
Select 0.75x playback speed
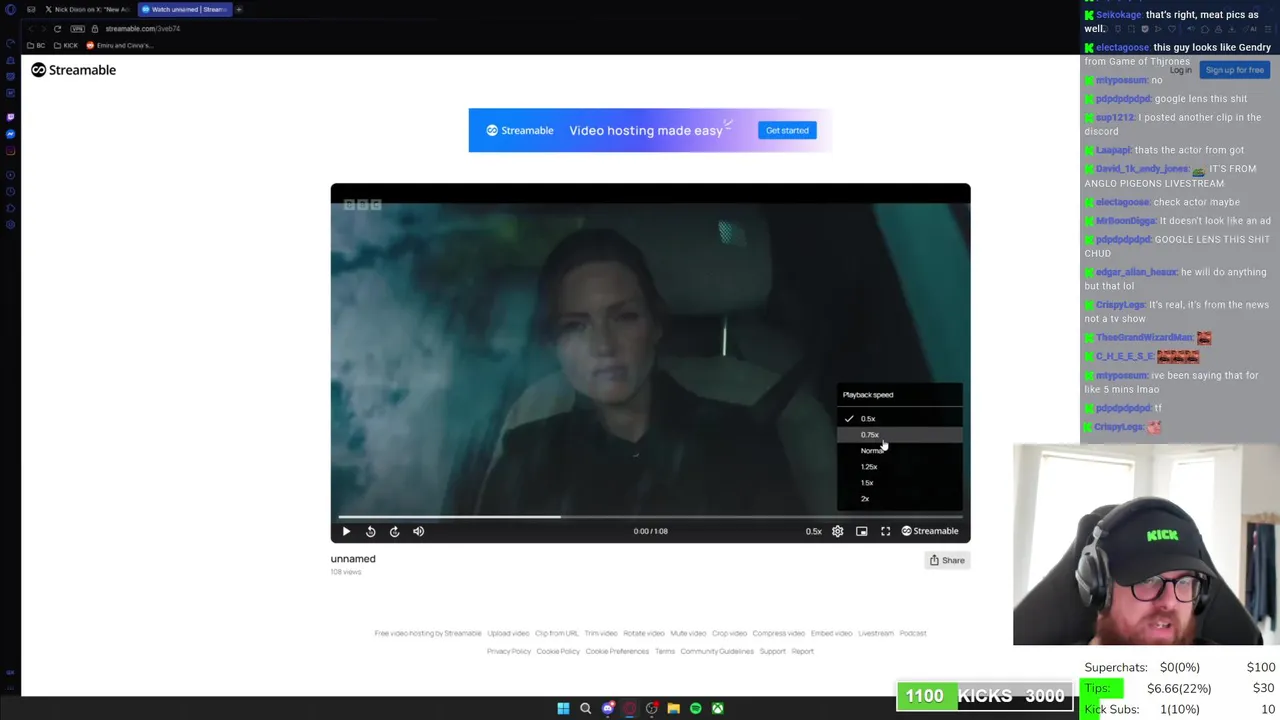(x=900, y=435)
